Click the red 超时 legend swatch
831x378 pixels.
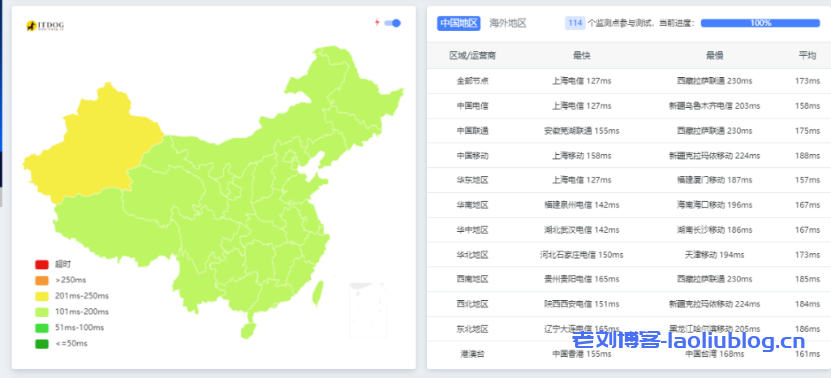[x=42, y=264]
